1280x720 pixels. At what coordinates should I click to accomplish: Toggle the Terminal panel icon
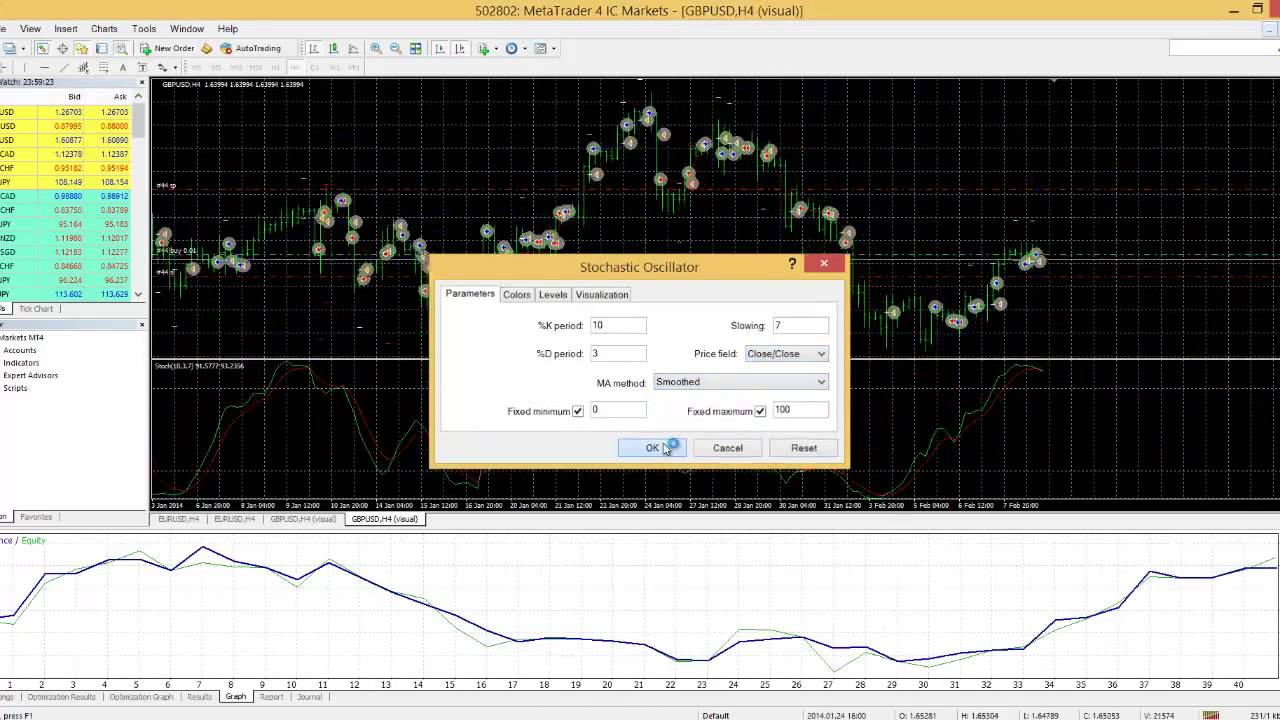[x=102, y=48]
